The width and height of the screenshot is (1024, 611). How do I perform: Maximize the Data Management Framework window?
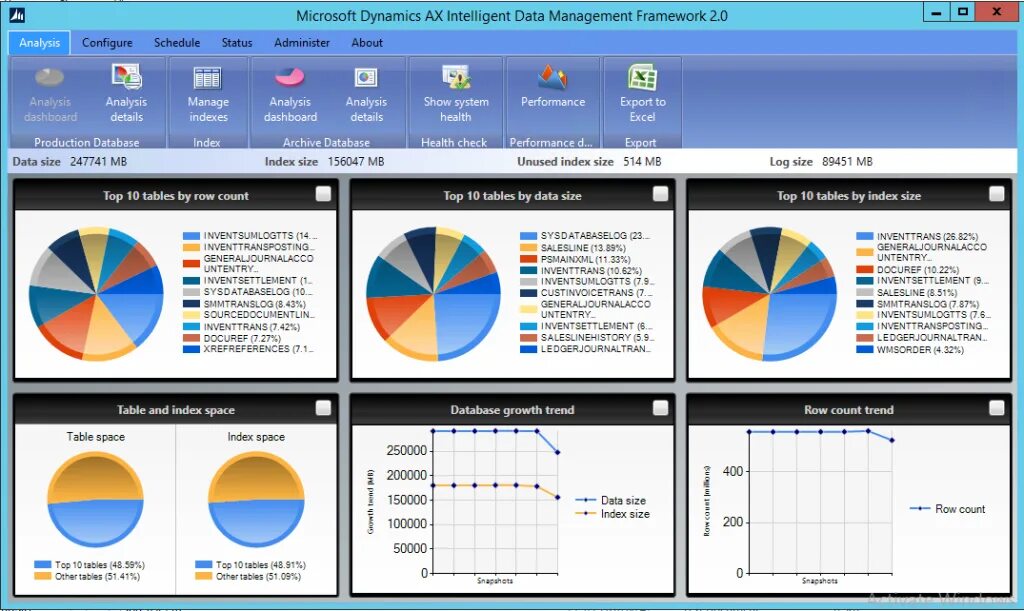pyautogui.click(x=962, y=12)
